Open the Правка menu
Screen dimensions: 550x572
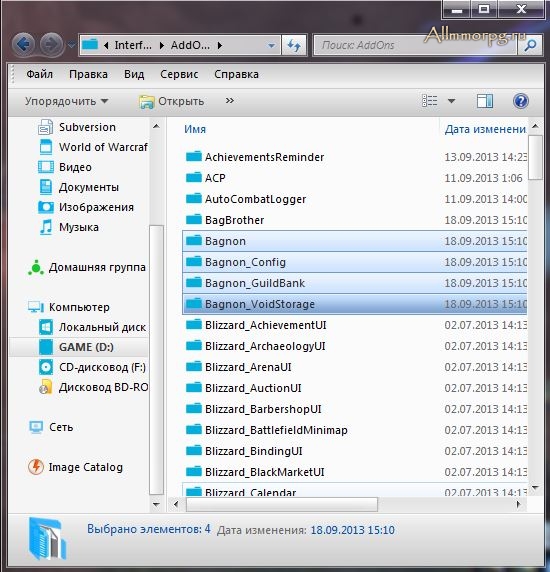point(88,74)
